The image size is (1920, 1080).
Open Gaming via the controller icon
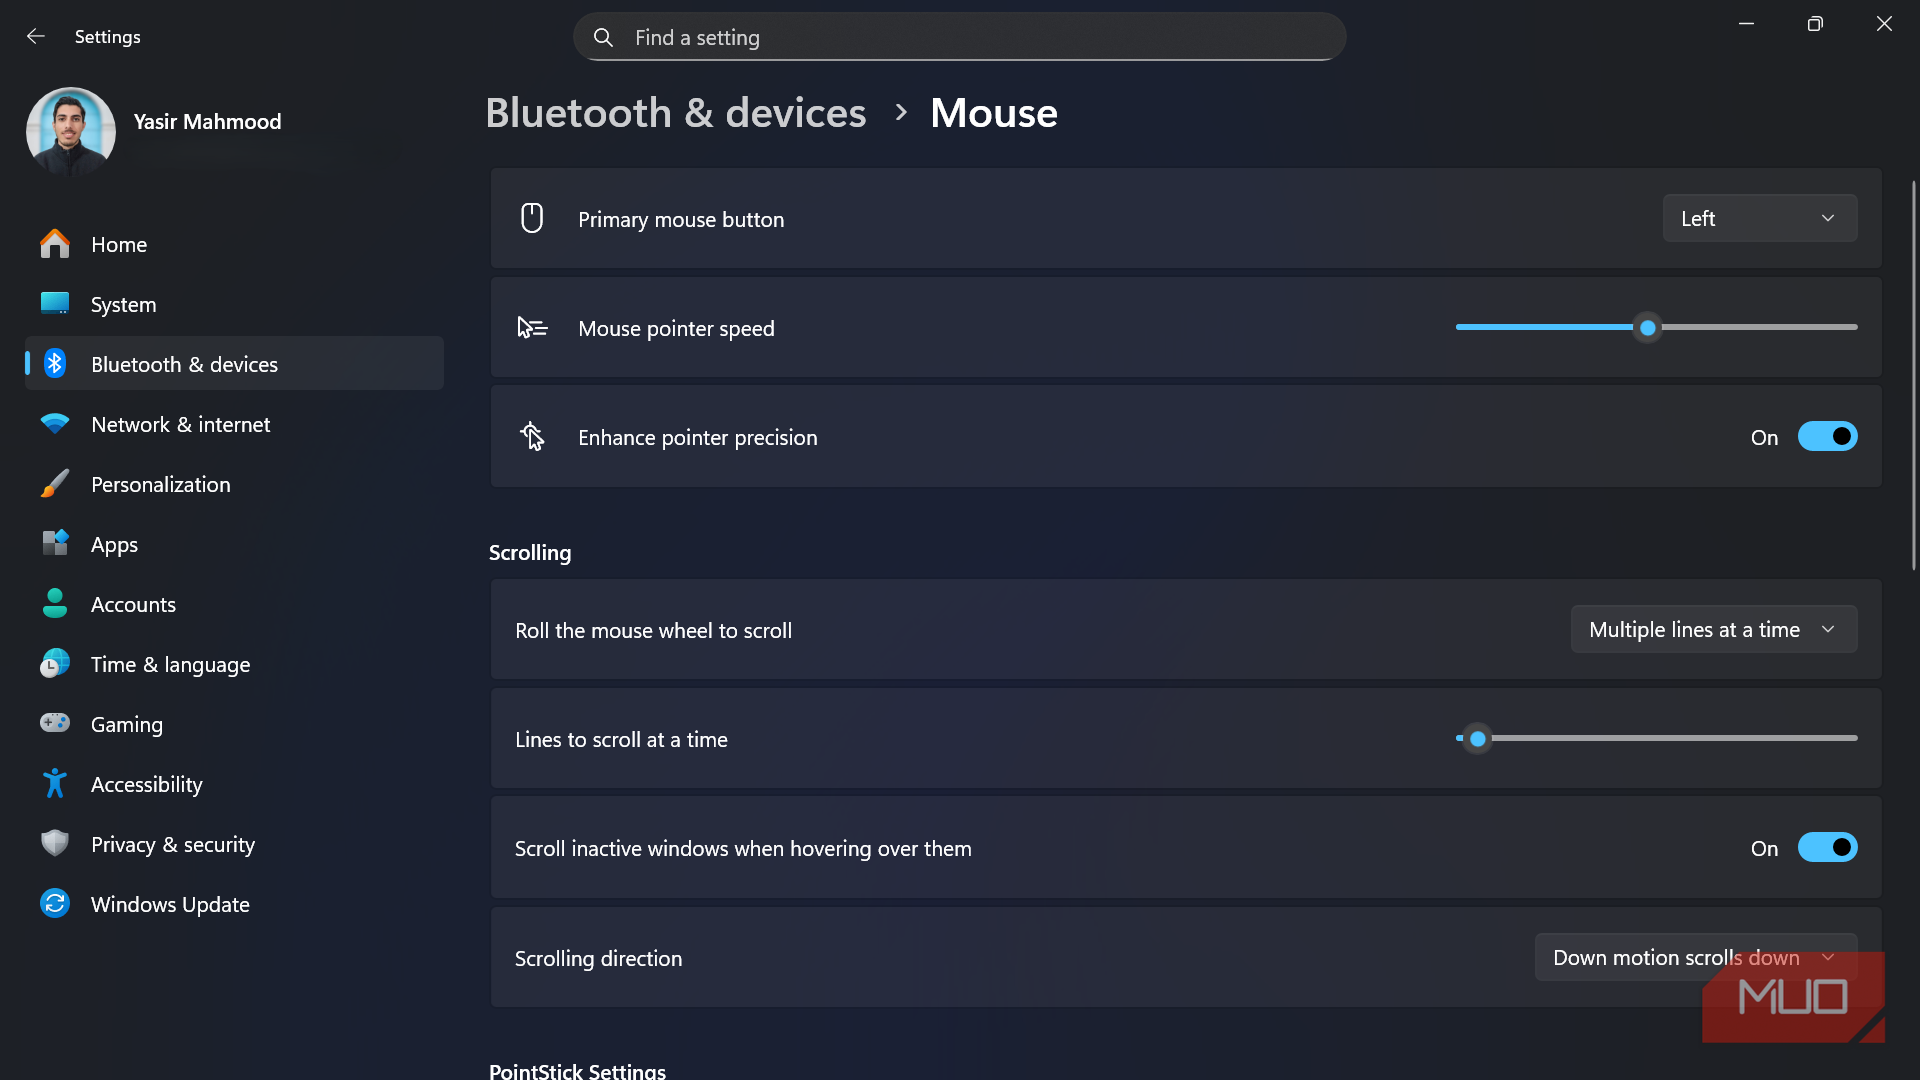(x=55, y=723)
